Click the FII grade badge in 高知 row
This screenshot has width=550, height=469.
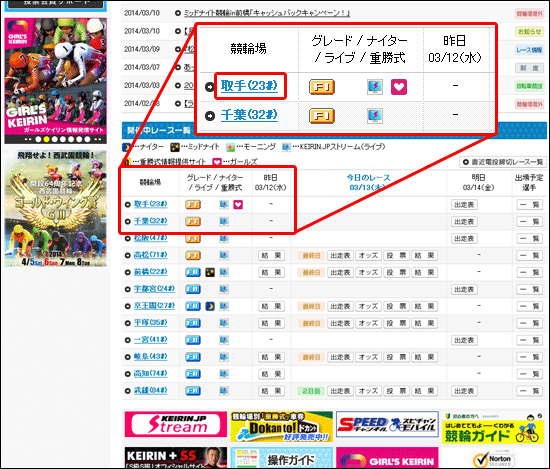pyautogui.click(x=193, y=374)
